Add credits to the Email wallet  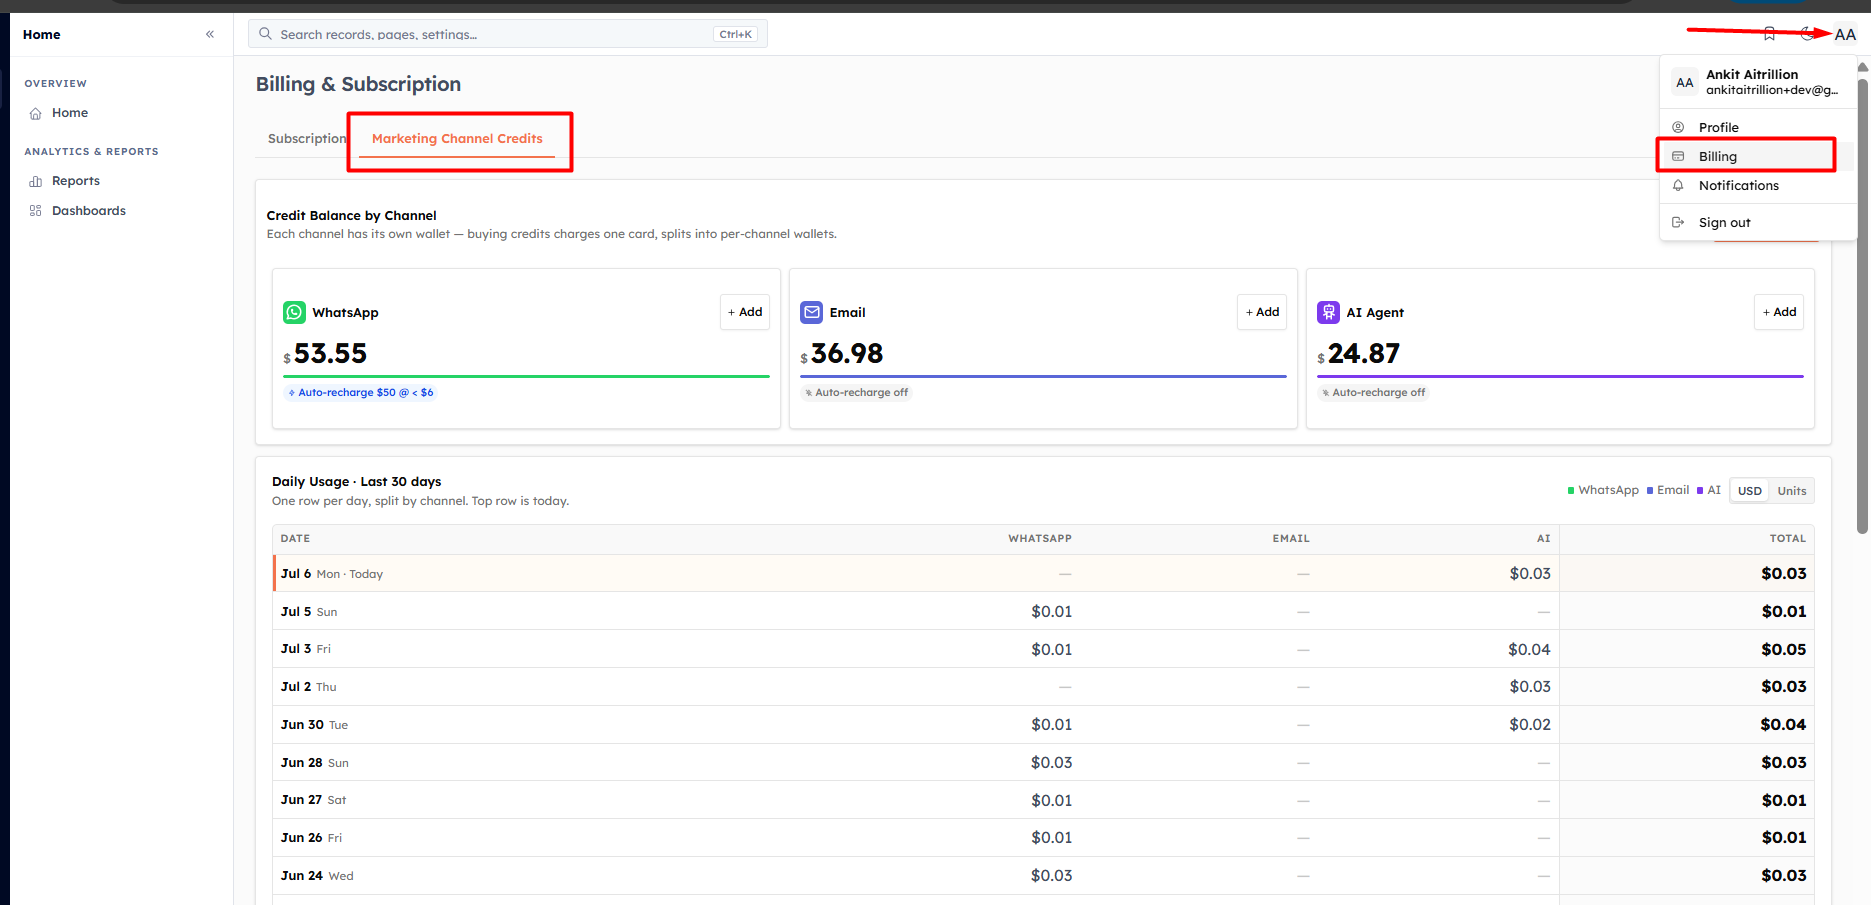point(1262,312)
